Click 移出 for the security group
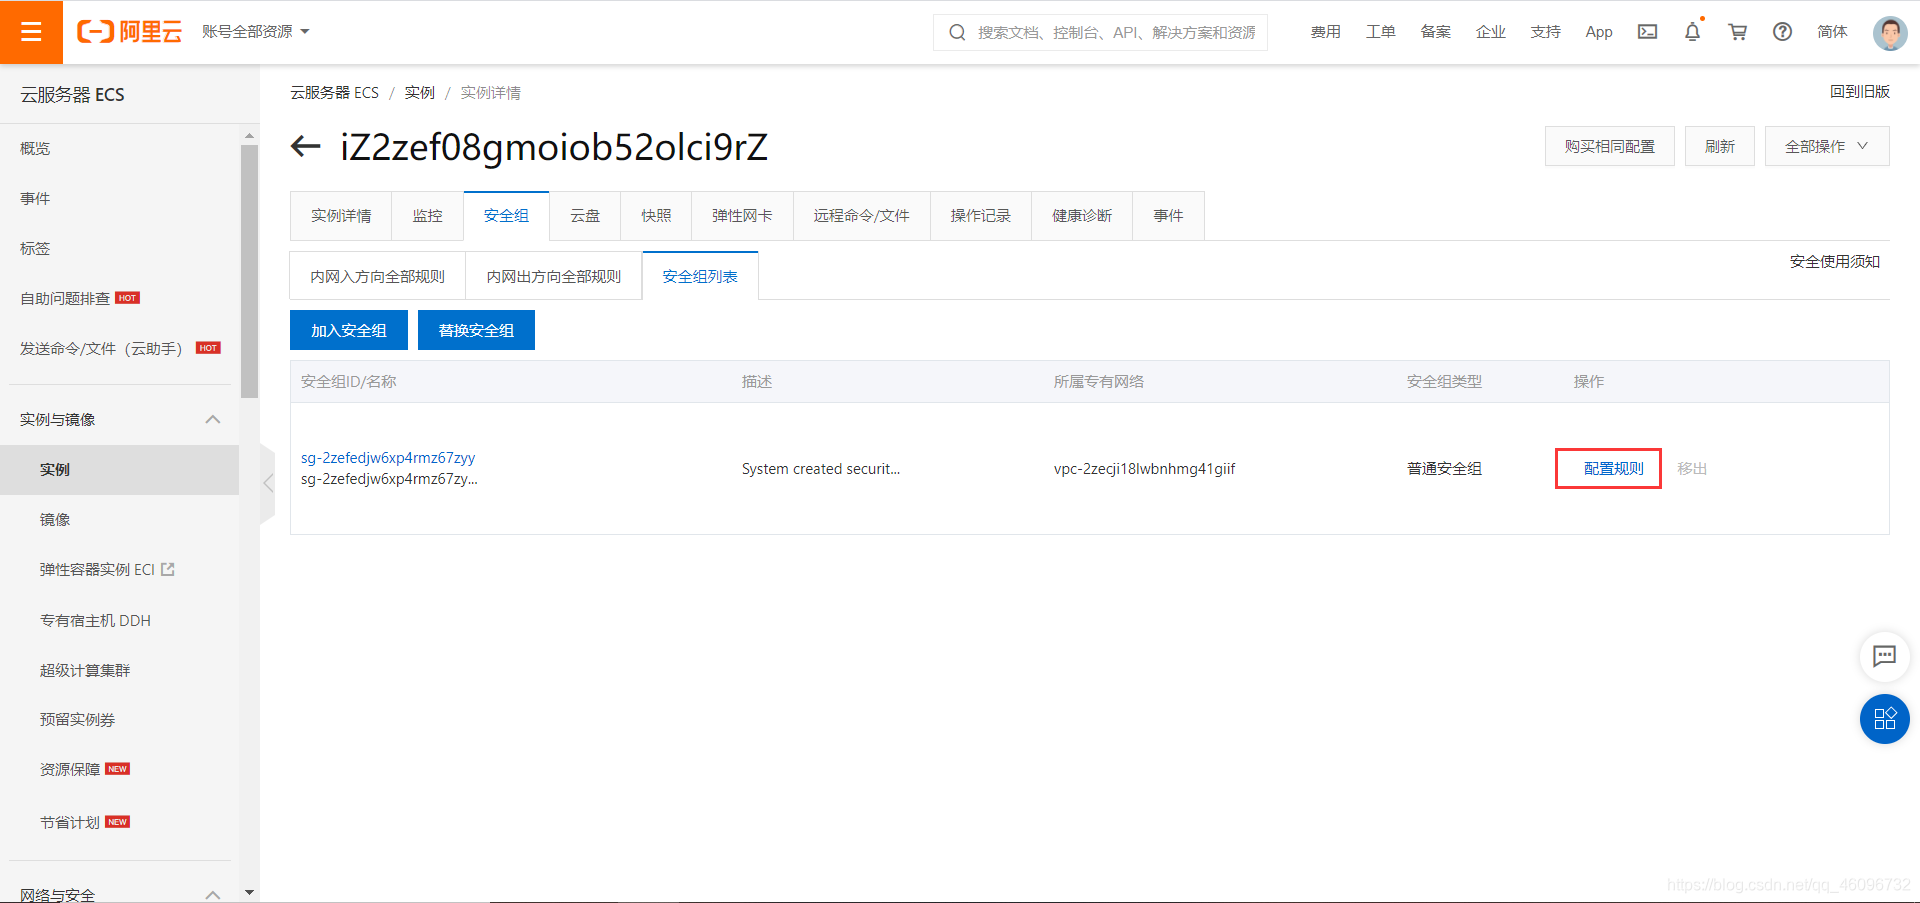The image size is (1920, 903). click(1692, 468)
